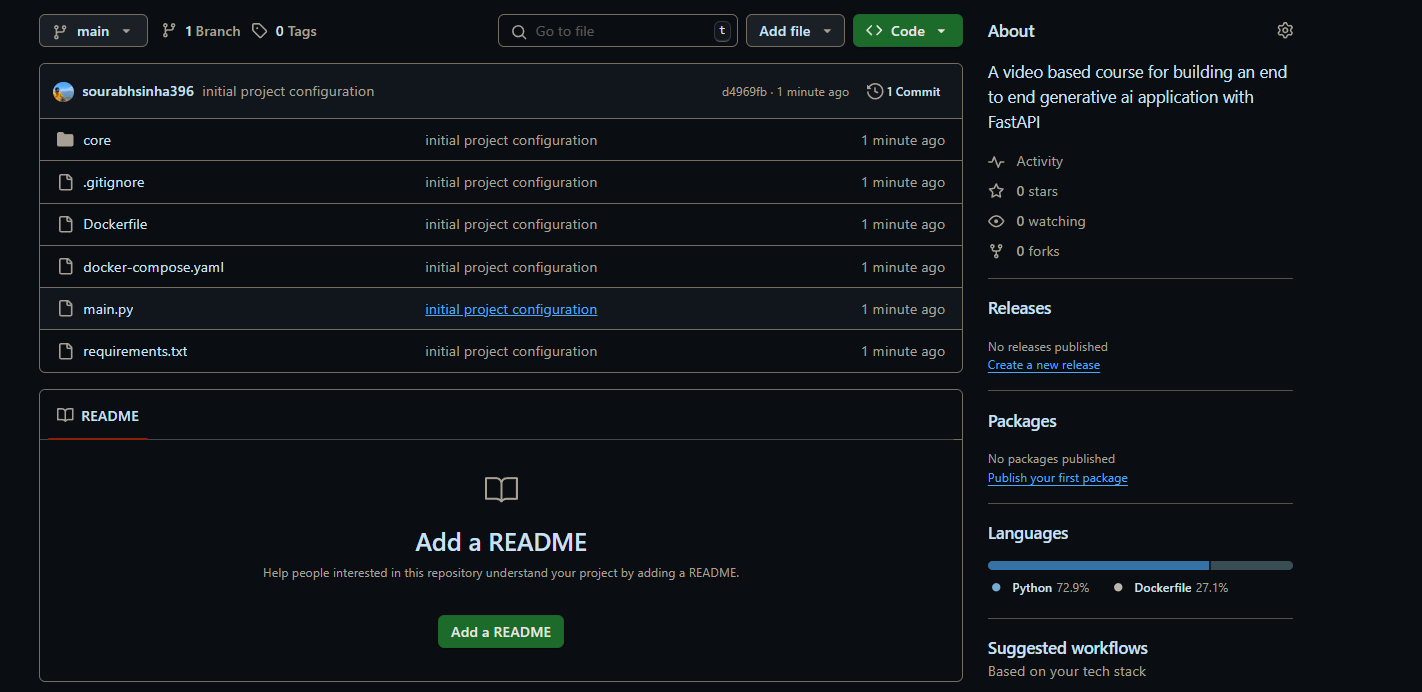Open the 0 forks link

(1038, 251)
